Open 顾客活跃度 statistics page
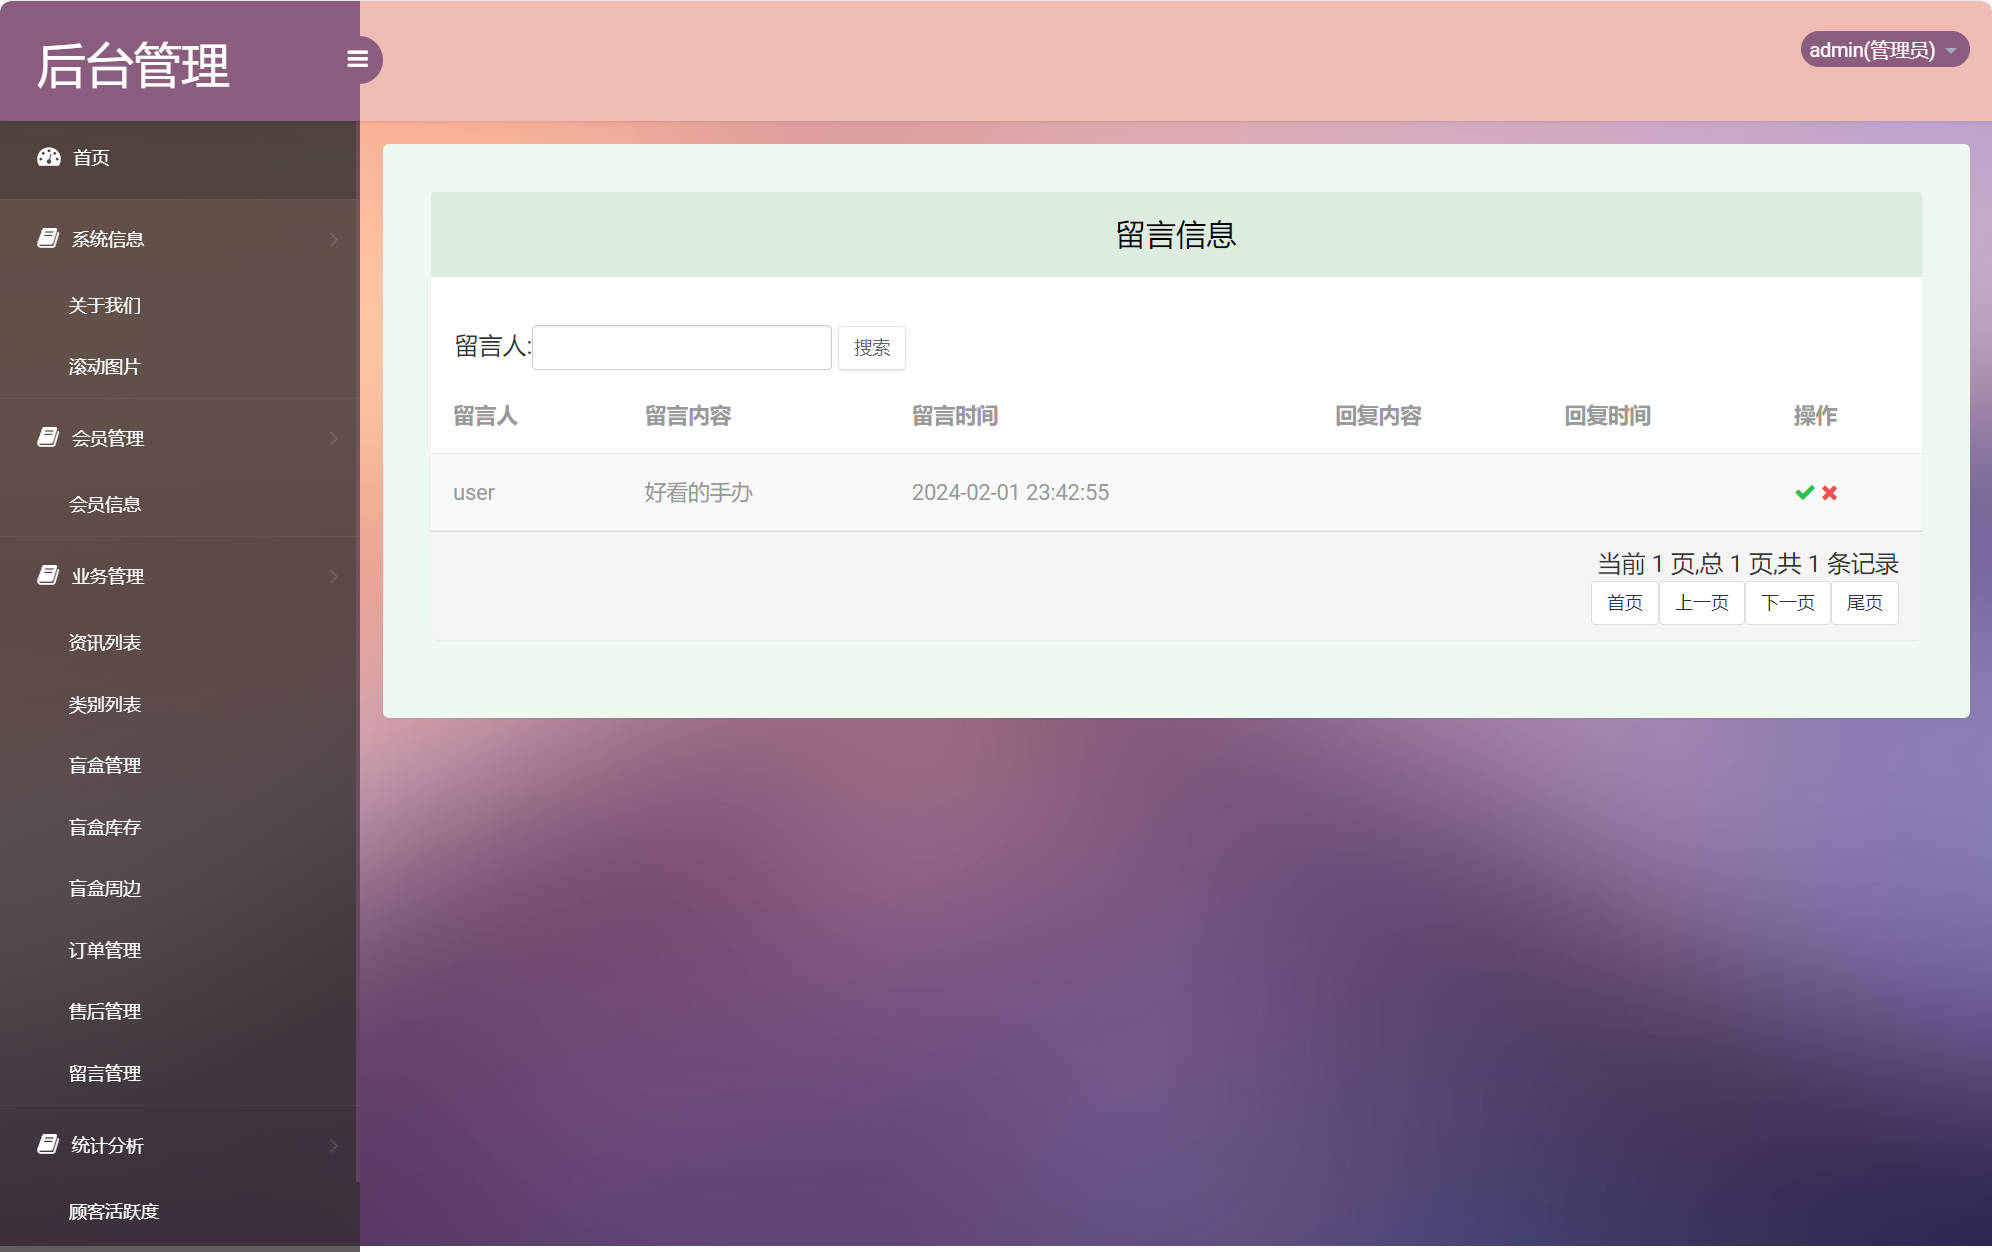Viewport: 1992px width, 1252px height. tap(113, 1211)
